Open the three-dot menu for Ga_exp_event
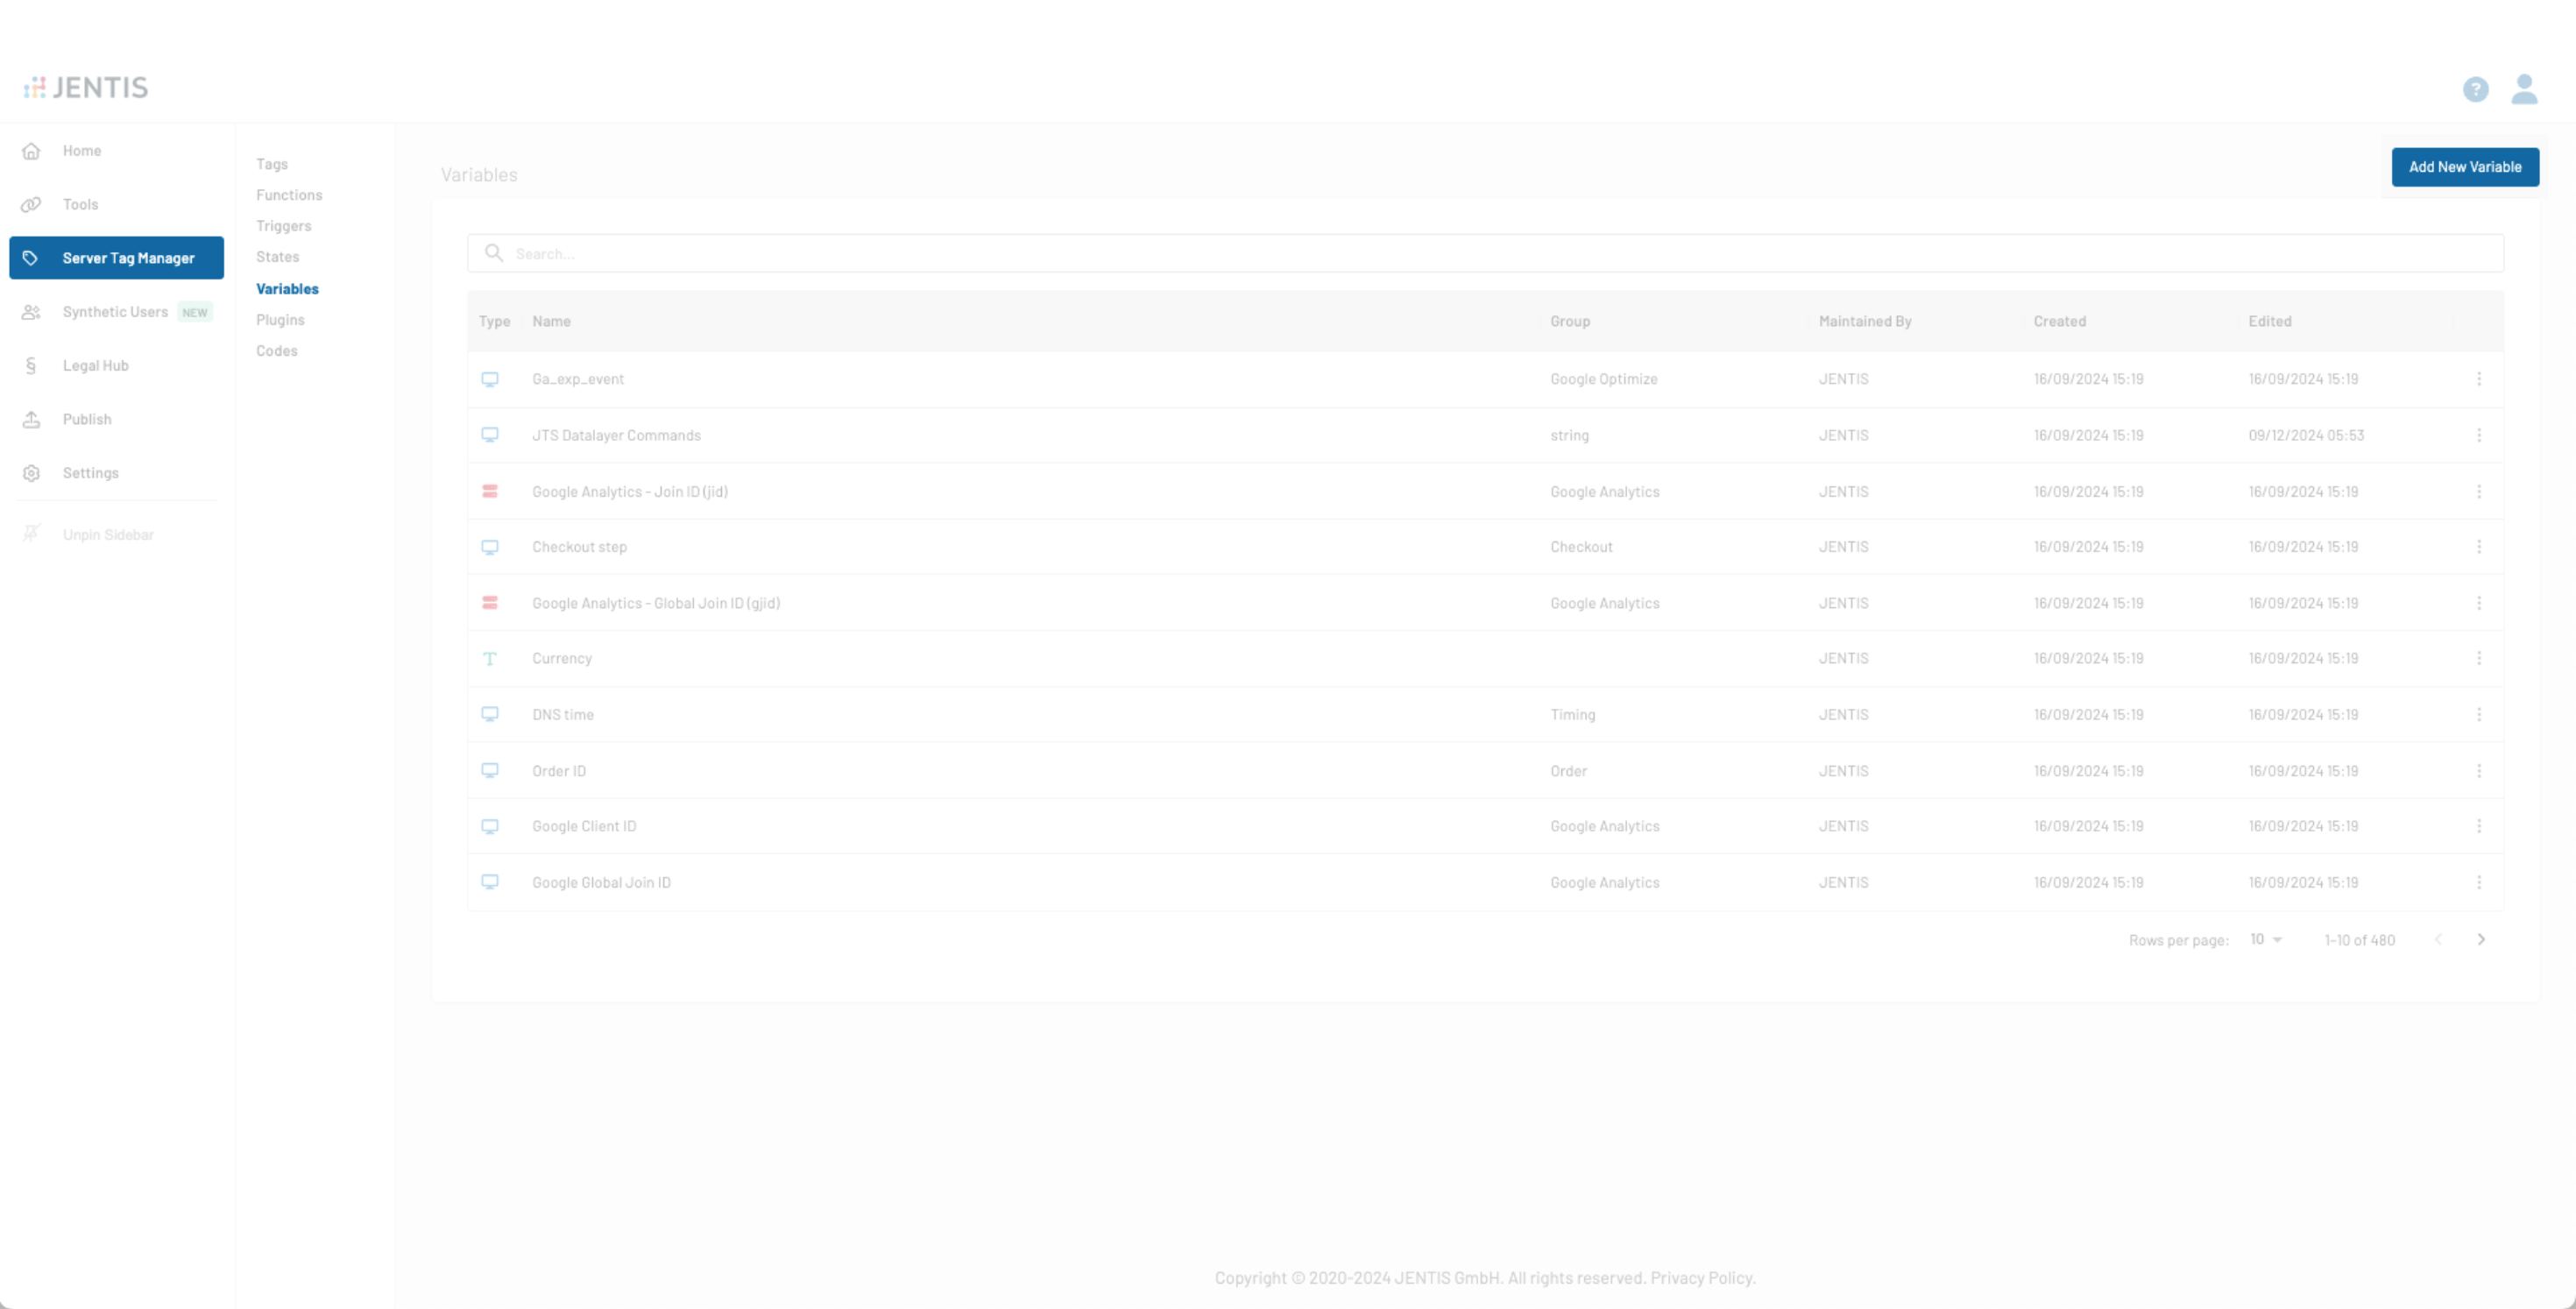2576x1309 pixels. (x=2479, y=379)
